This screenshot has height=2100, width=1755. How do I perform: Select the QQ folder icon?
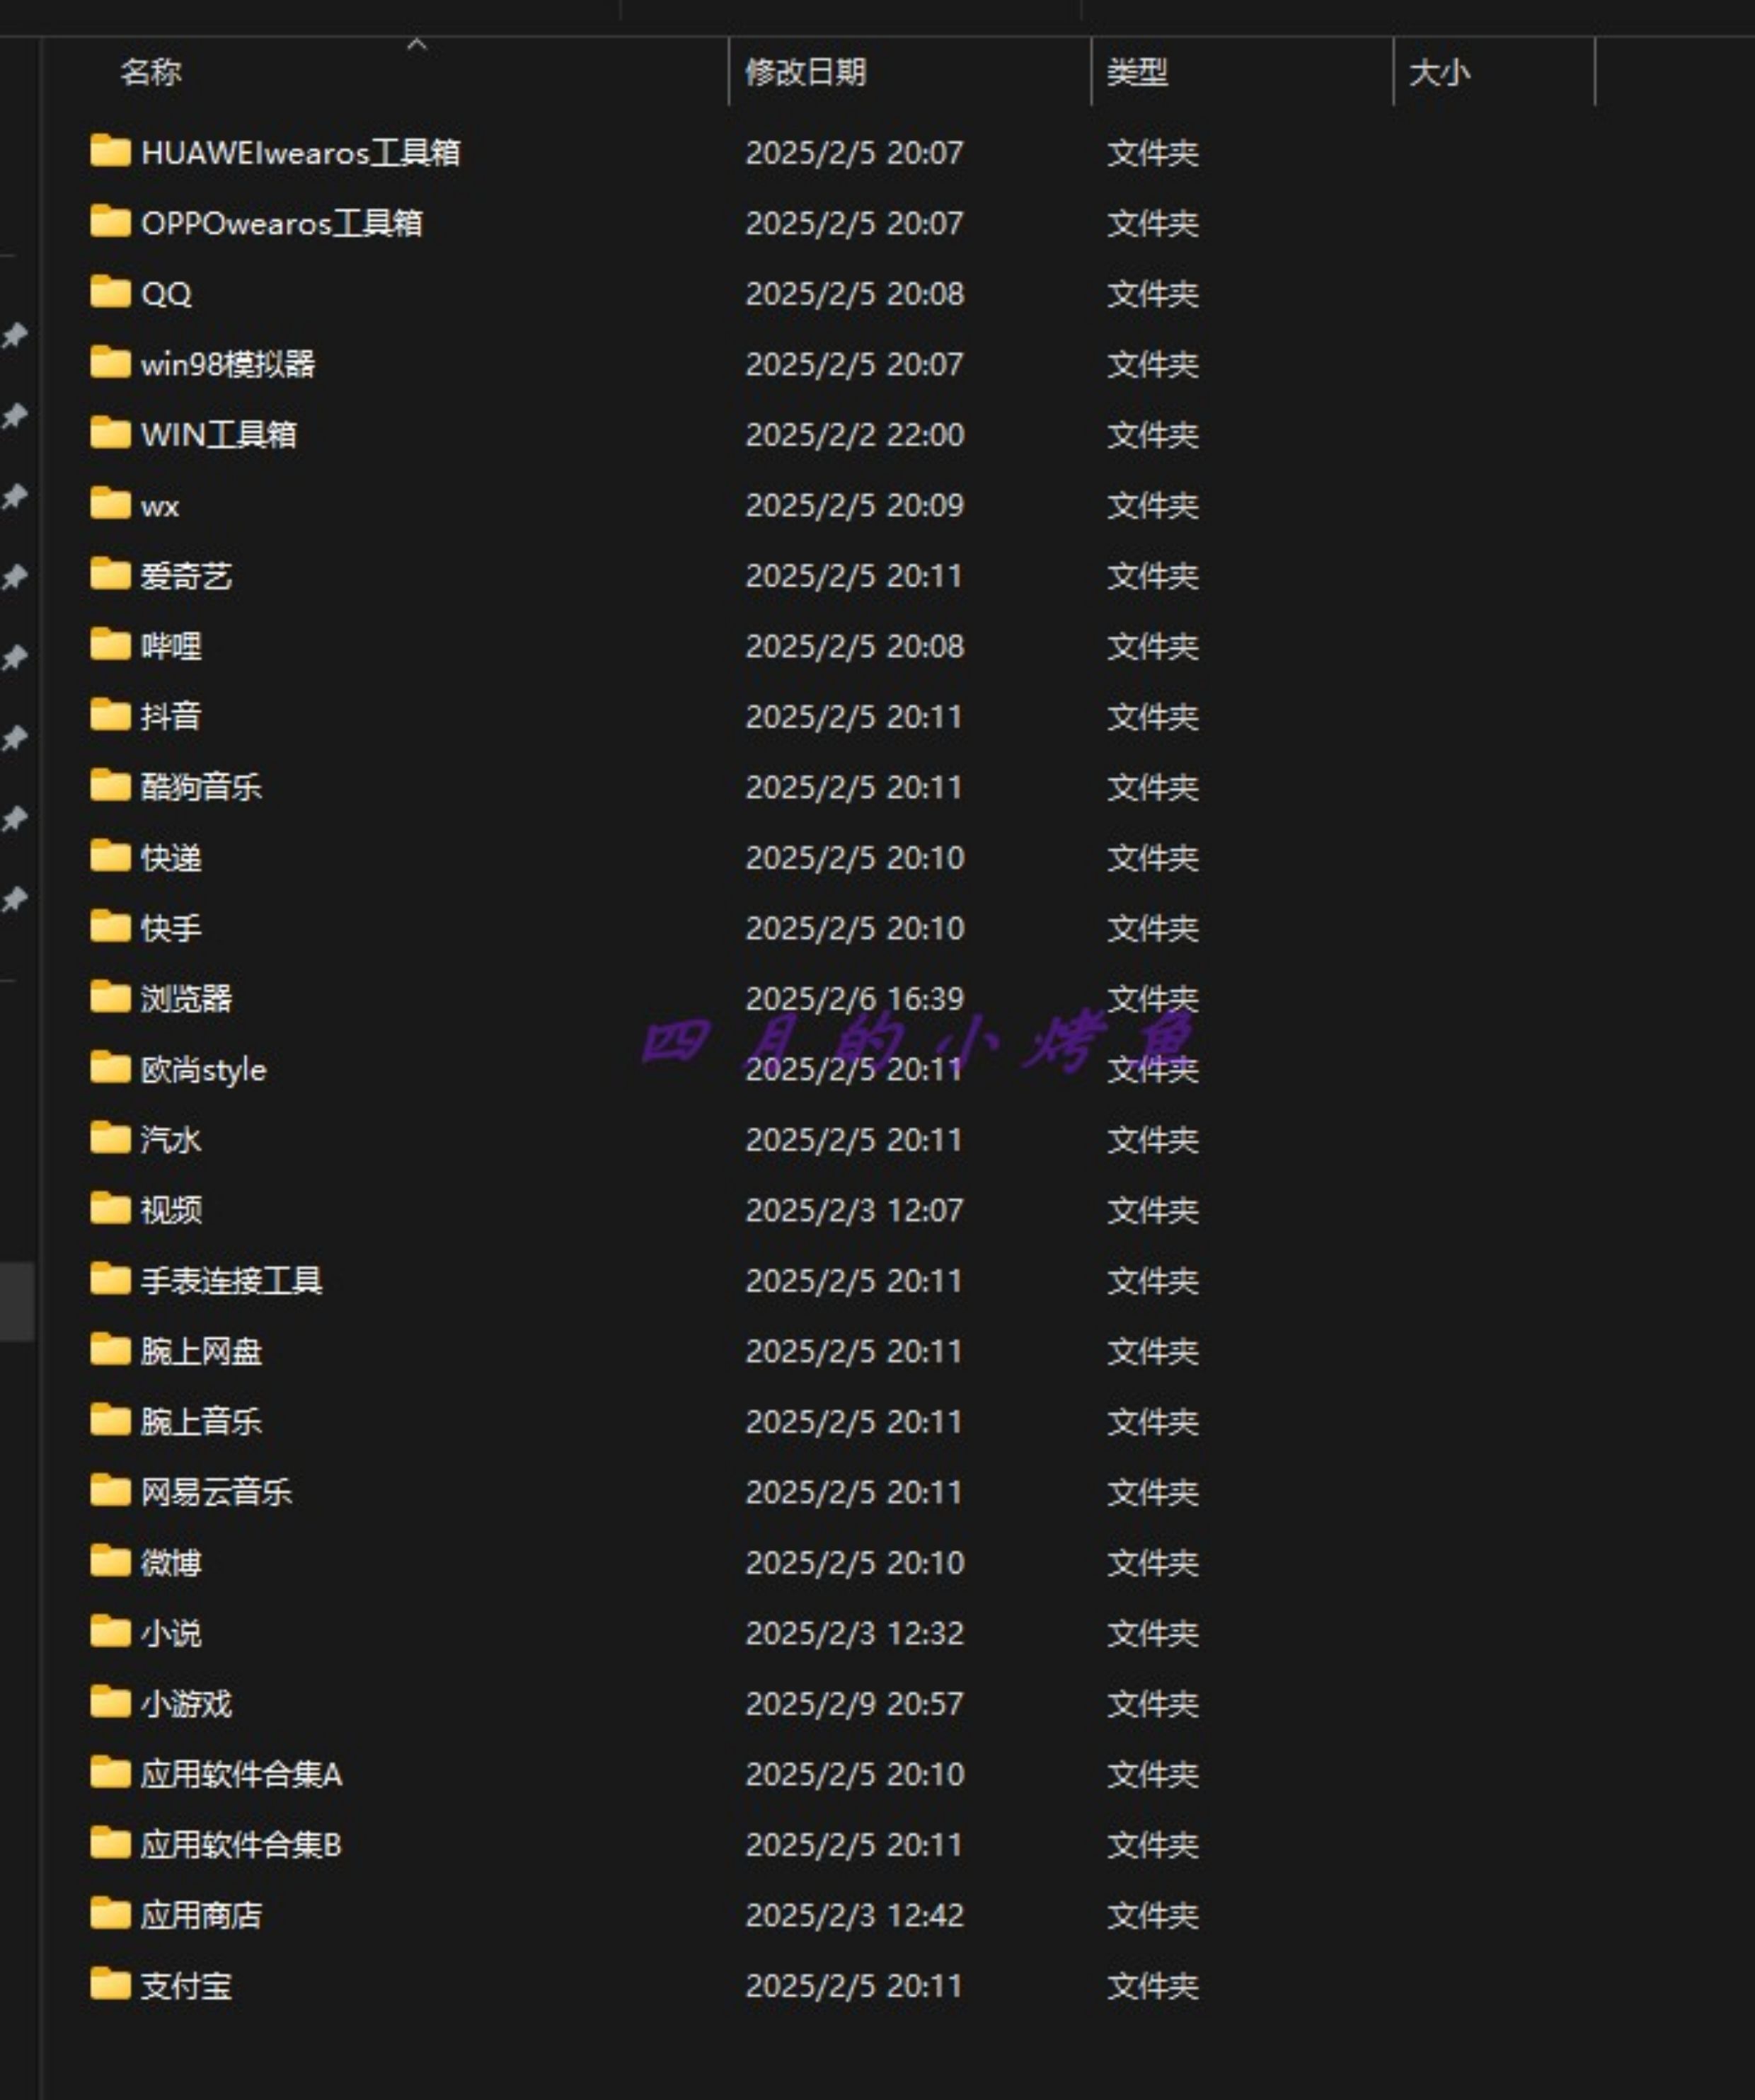[x=110, y=292]
